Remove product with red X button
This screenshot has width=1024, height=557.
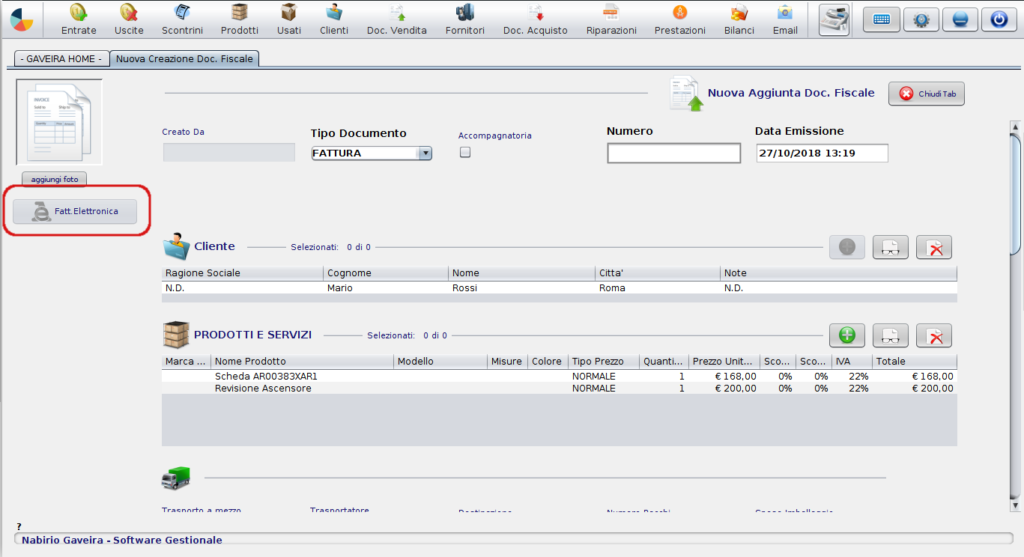pos(934,335)
